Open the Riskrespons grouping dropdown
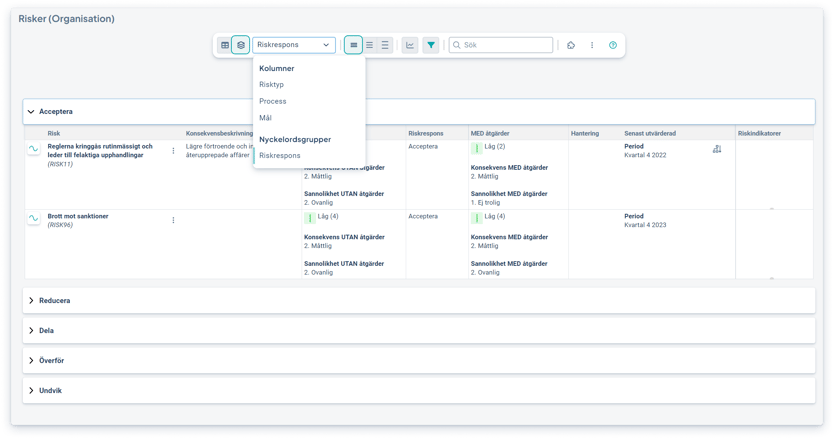Screen dimensions: 834x439 [x=293, y=45]
